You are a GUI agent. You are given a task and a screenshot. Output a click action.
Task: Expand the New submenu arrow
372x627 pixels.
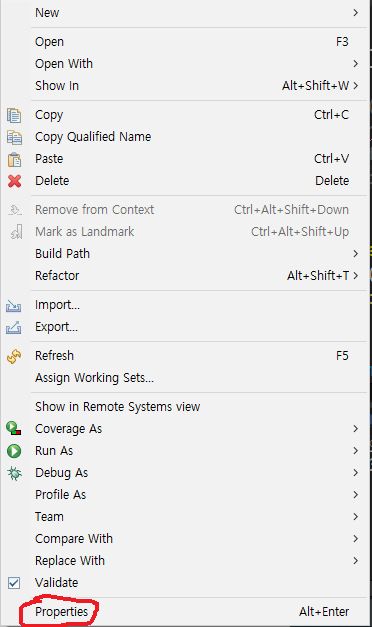[355, 13]
